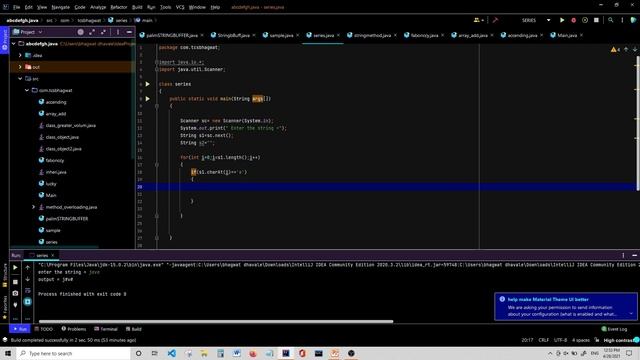The width and height of the screenshot is (640, 360).
Task: Open the user icon dropdown in toolbar
Action: click(478, 20)
